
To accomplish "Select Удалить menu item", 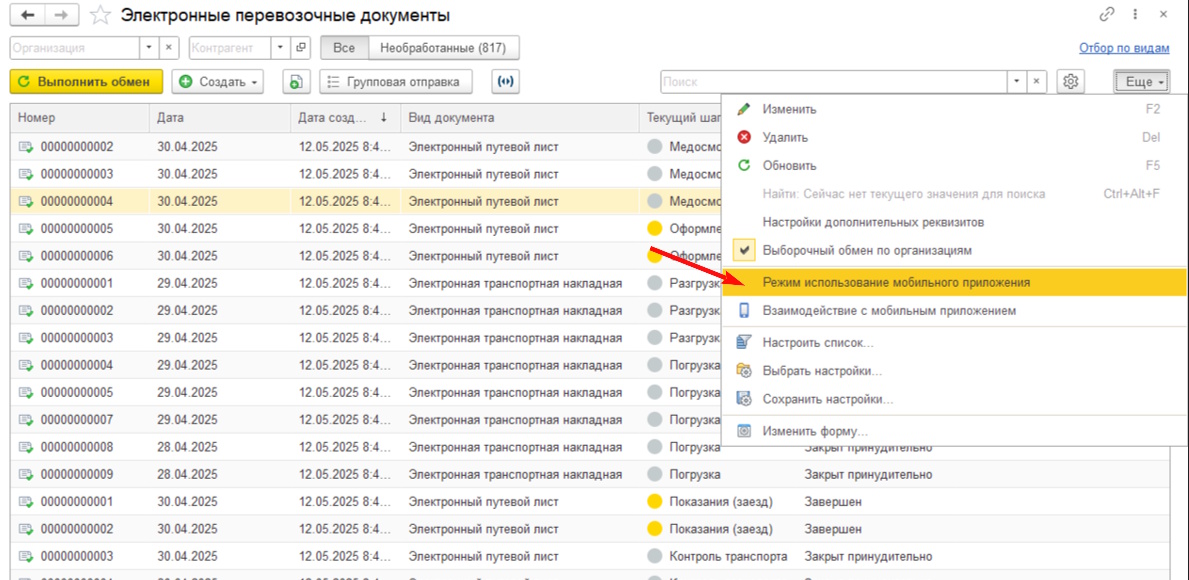I will coord(954,137).
